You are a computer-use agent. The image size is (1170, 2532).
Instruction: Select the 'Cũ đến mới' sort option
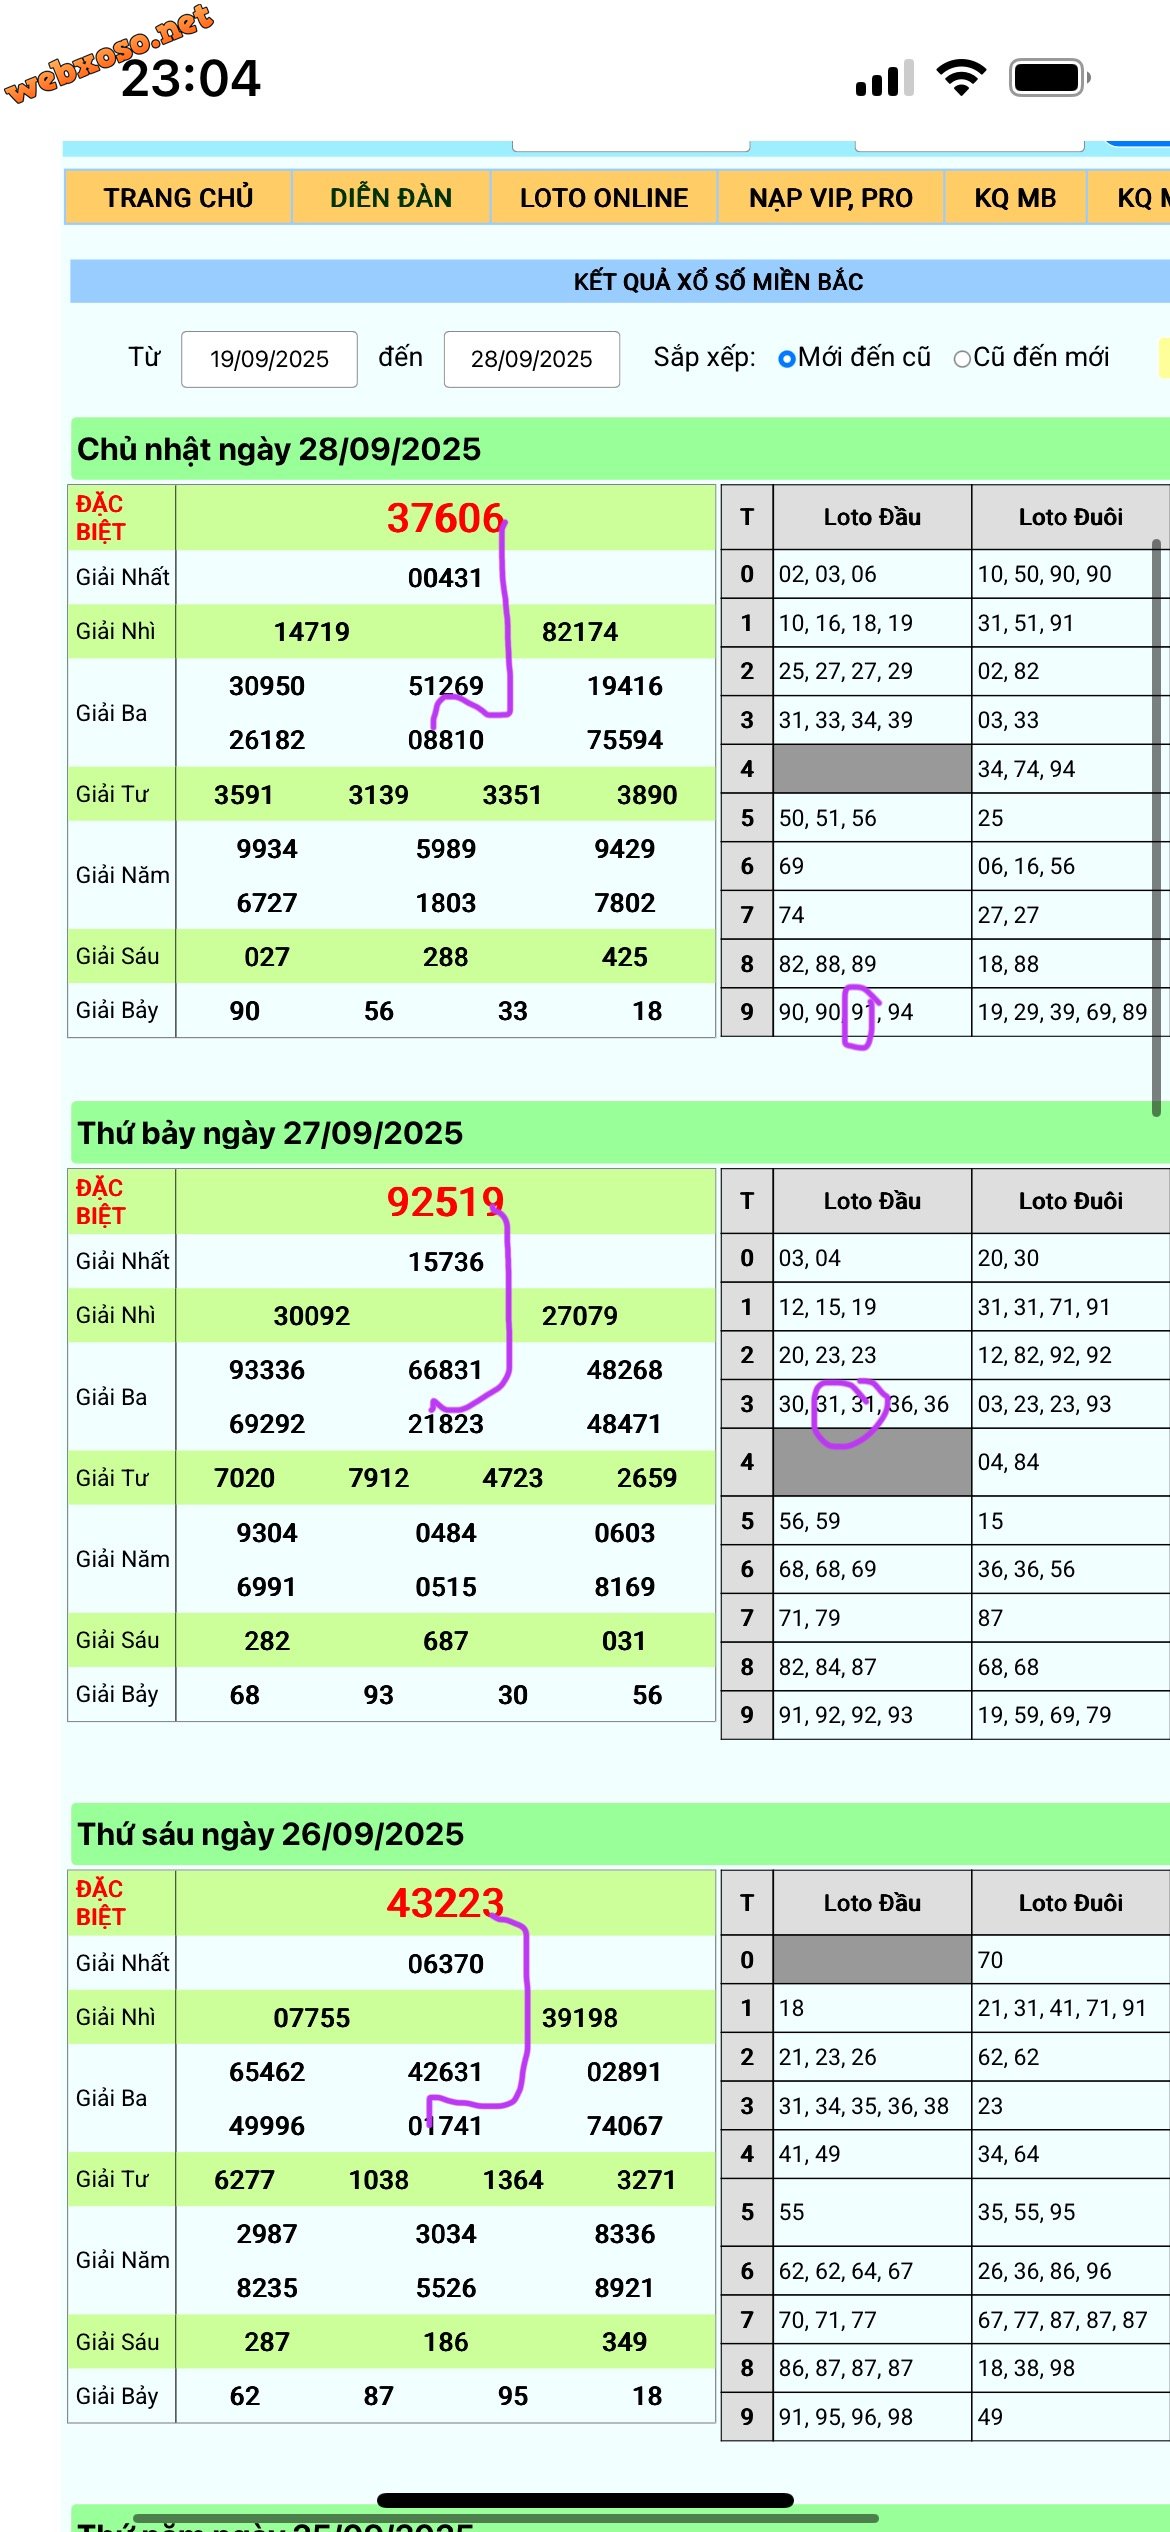(x=962, y=359)
